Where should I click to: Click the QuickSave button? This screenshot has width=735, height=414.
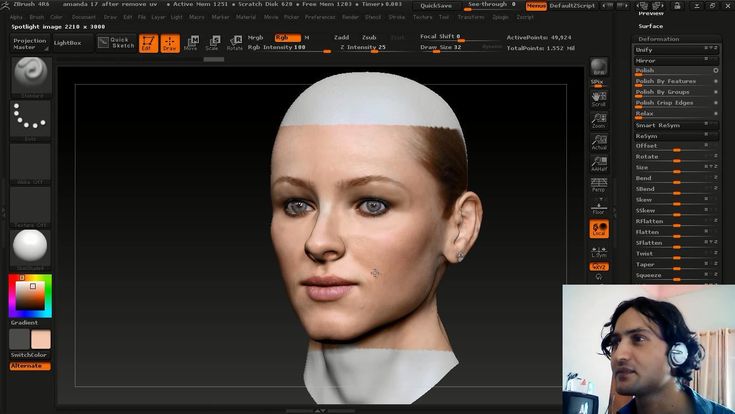(x=436, y=6)
